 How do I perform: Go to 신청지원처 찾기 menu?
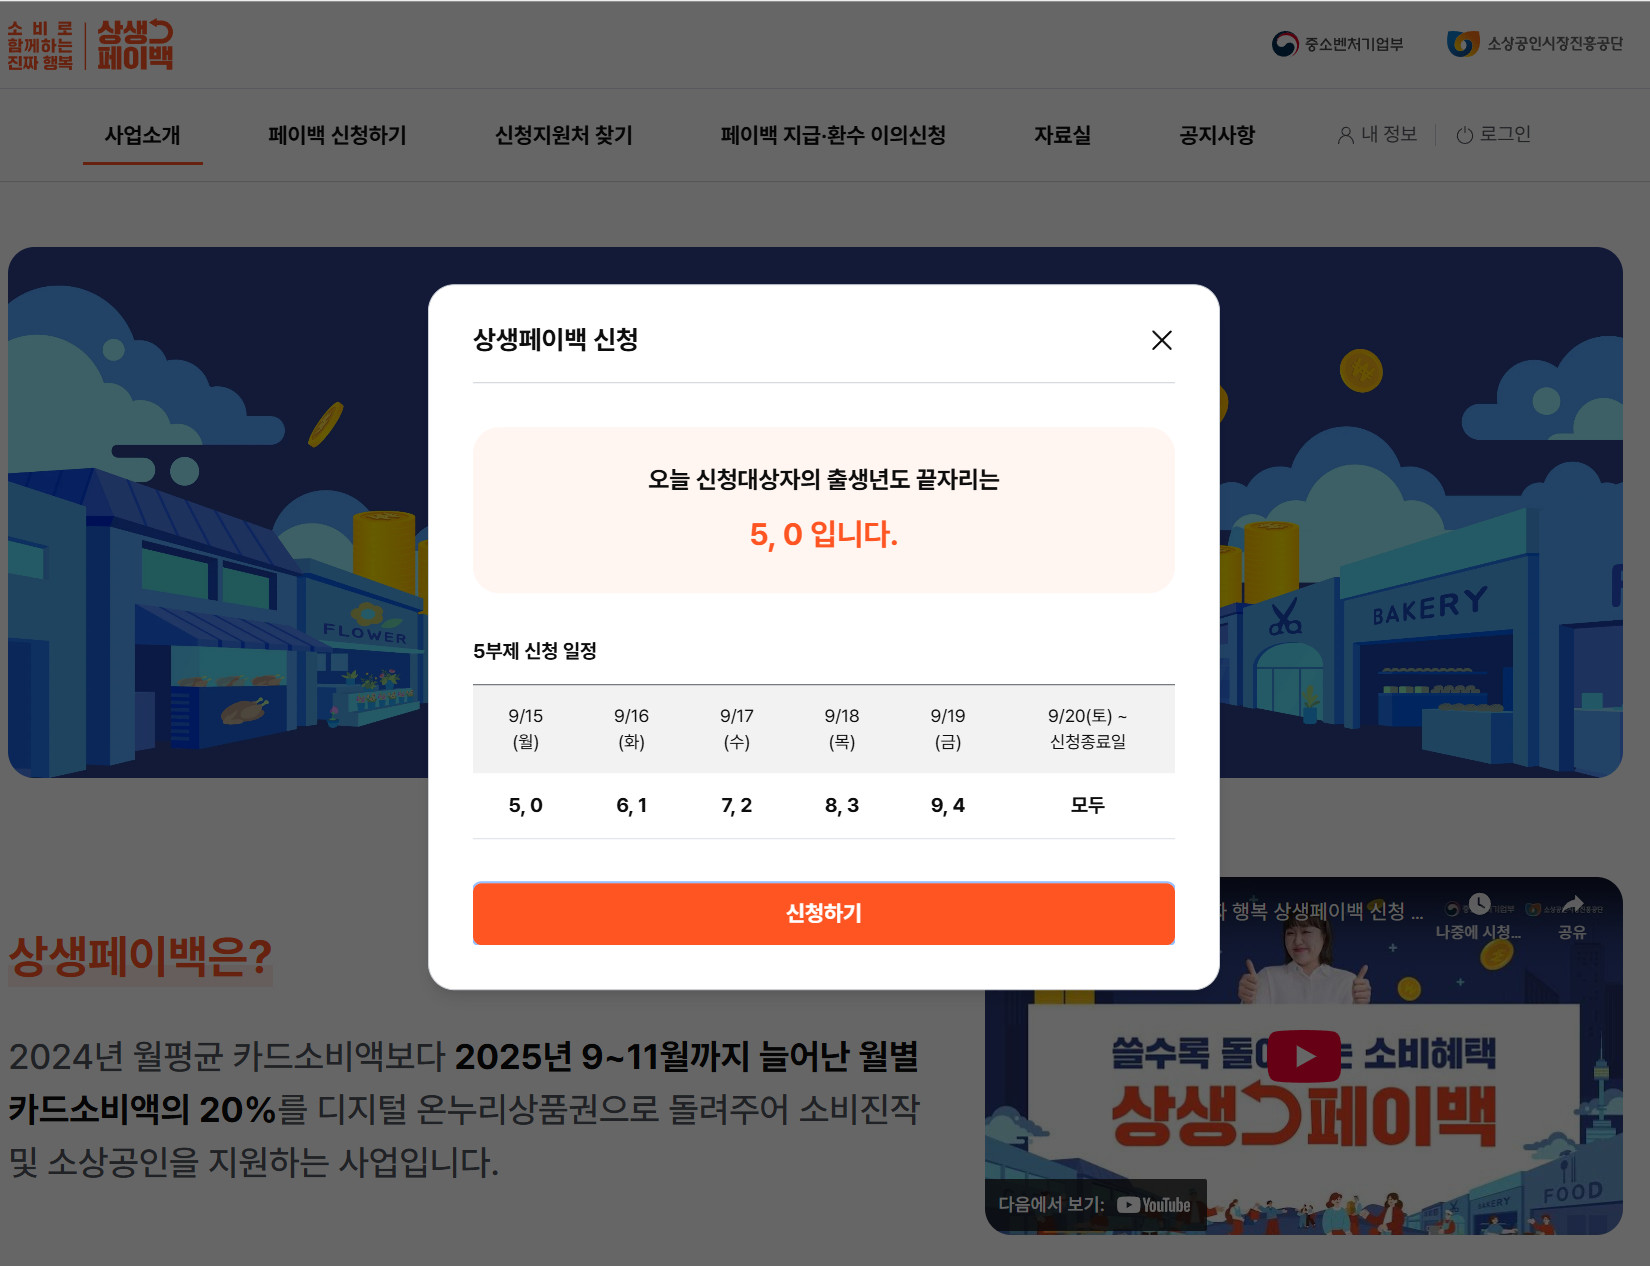point(564,135)
